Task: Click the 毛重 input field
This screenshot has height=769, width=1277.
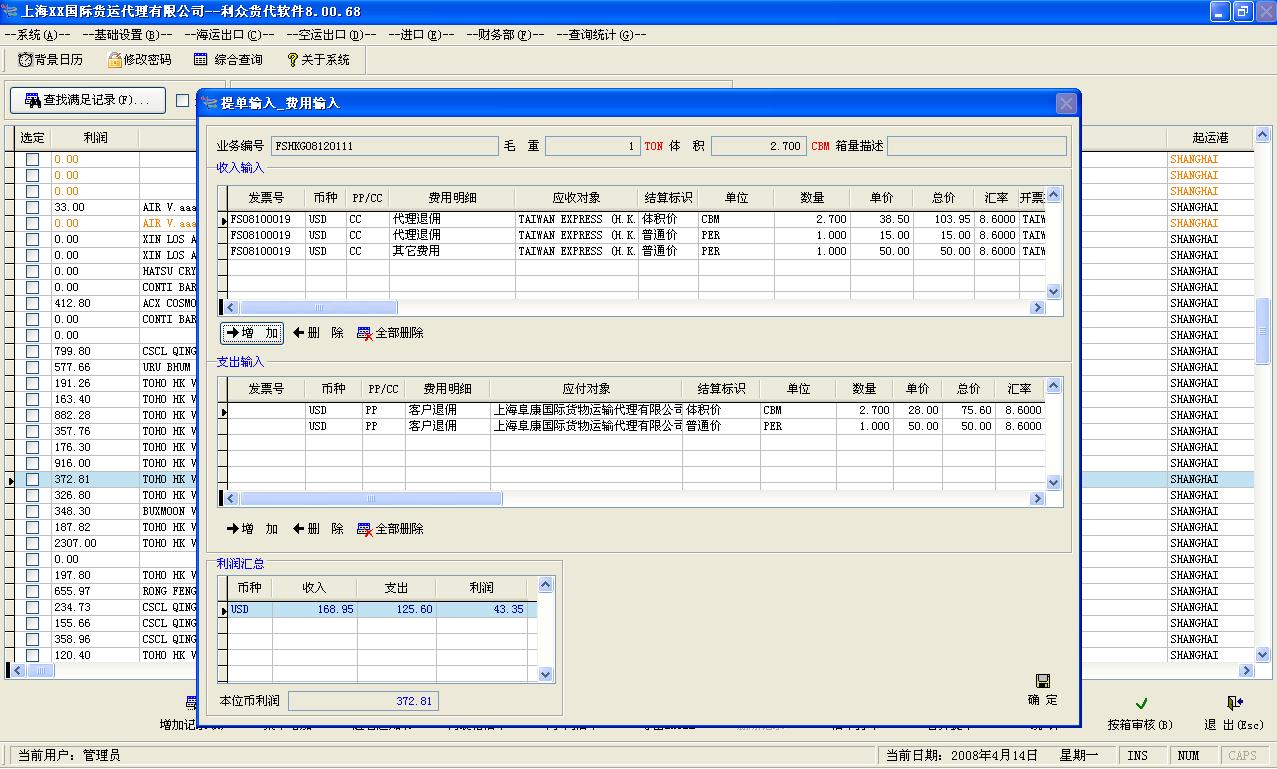Action: pos(593,146)
